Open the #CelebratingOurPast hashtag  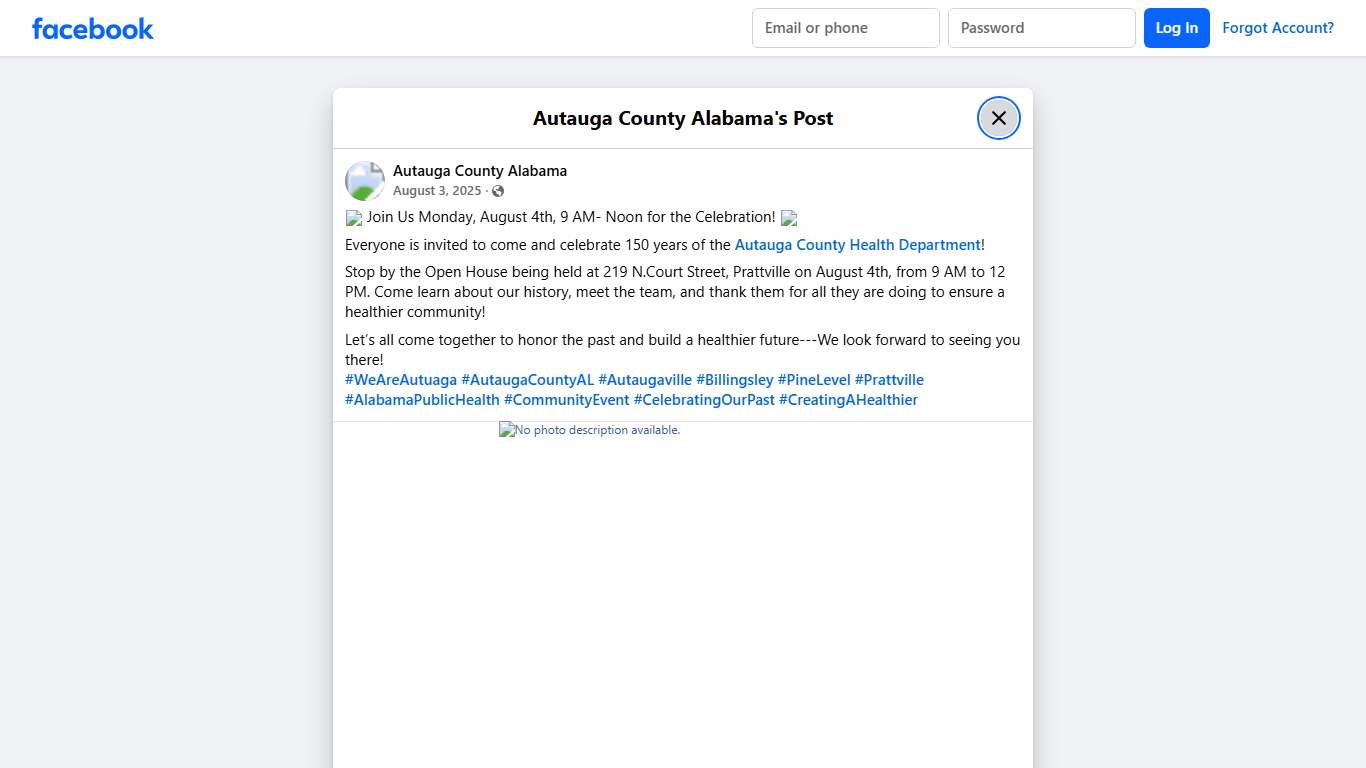[704, 400]
